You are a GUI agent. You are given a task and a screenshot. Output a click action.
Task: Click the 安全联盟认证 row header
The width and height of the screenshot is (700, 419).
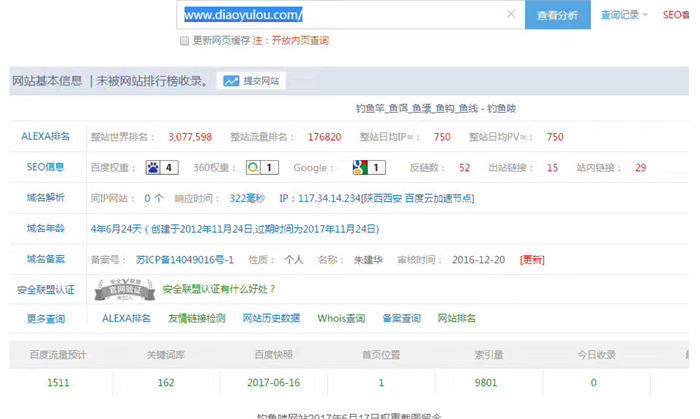pyautogui.click(x=46, y=290)
